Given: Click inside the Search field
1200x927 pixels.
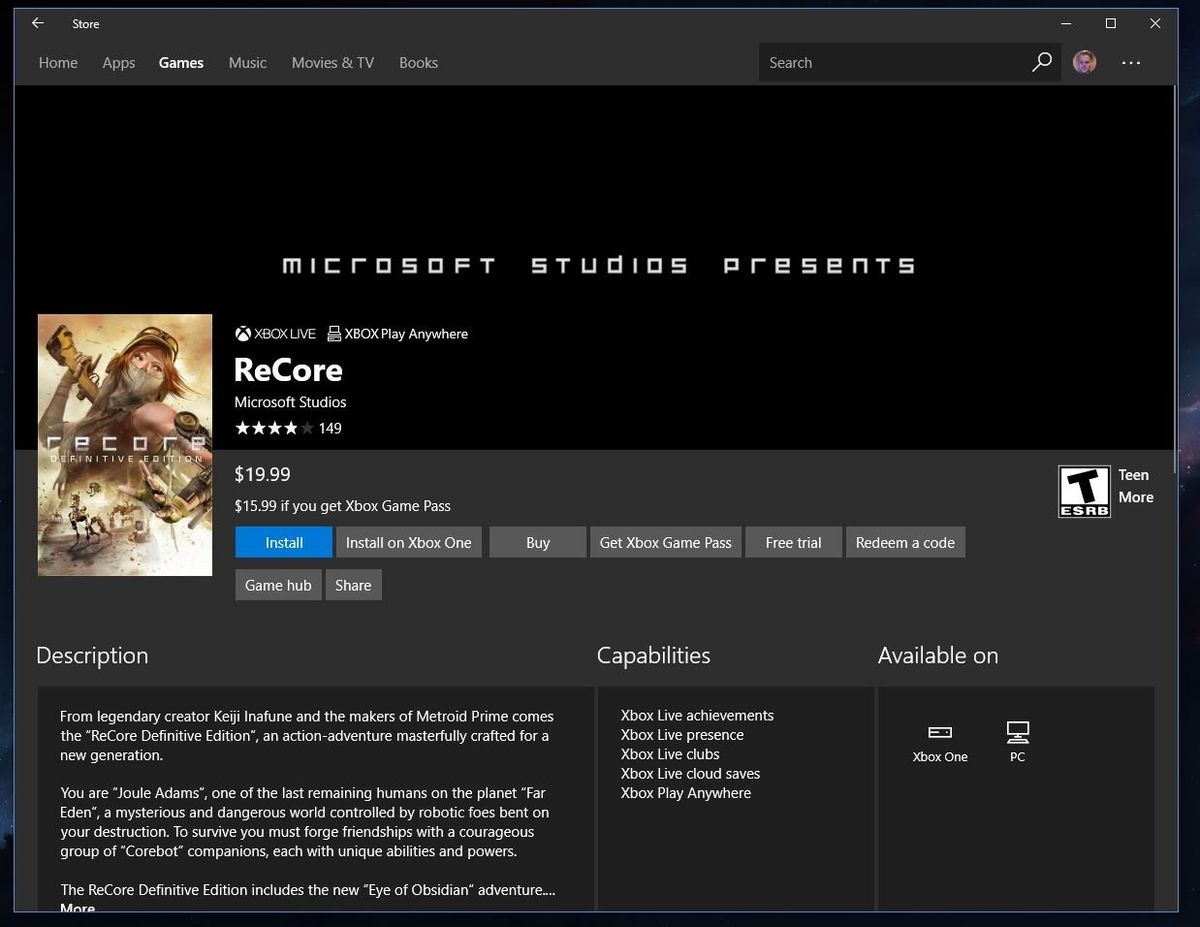Looking at the screenshot, I should [x=880, y=62].
